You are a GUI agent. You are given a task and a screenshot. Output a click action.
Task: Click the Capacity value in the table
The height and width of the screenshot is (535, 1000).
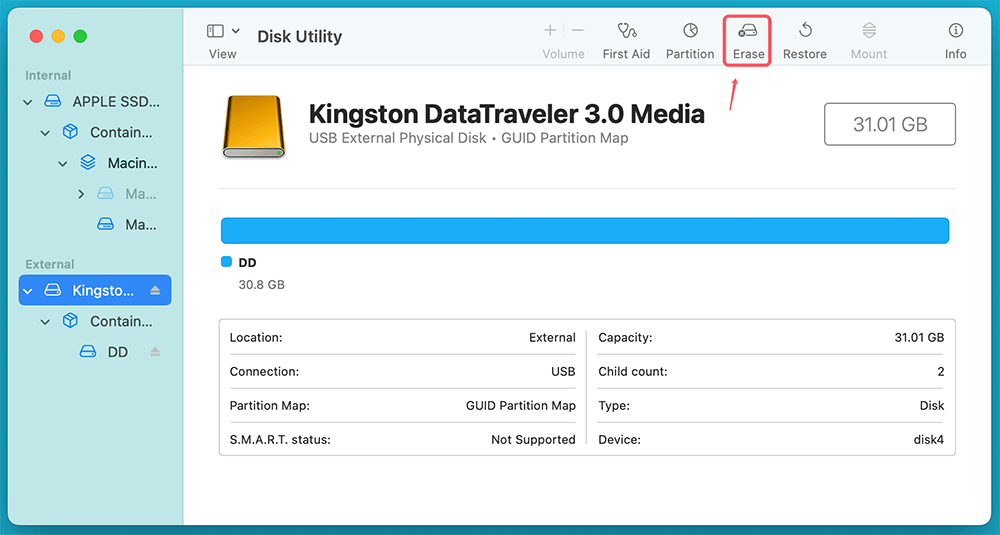pyautogui.click(x=919, y=337)
